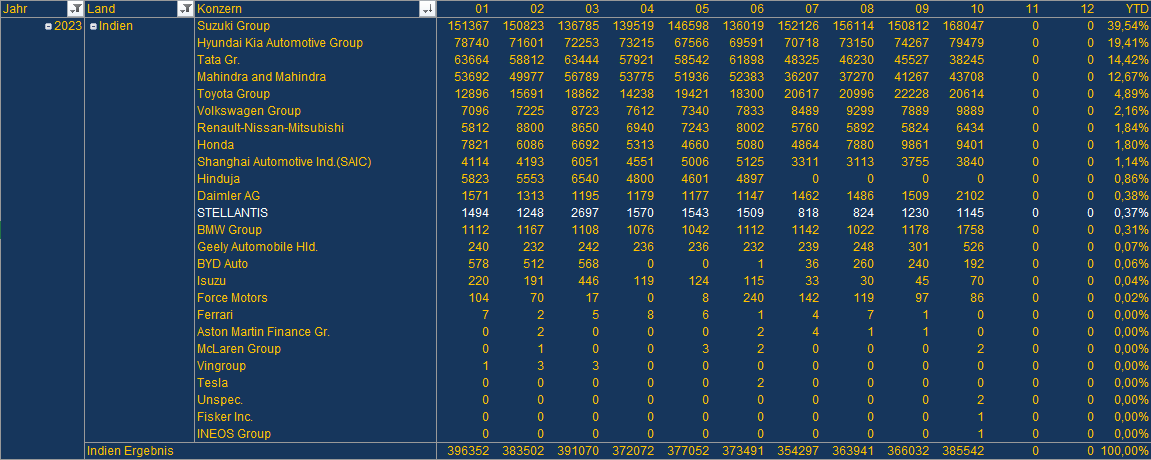Select the Fisker Inc. label
Screen dimensions: 1151x460
coord(225,417)
